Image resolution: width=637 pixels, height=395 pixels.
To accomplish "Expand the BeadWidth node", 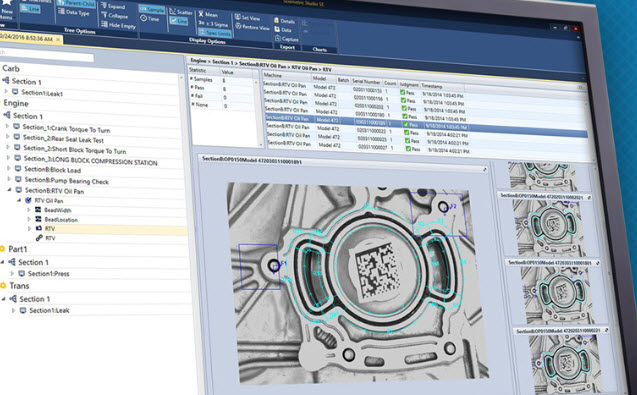I will click(28, 210).
